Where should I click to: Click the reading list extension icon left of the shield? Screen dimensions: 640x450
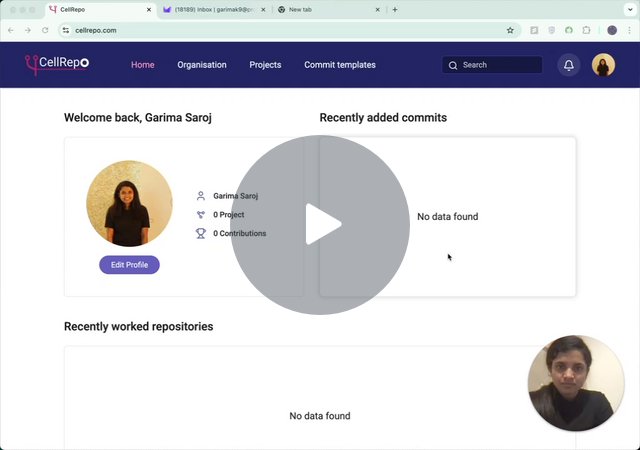534,30
